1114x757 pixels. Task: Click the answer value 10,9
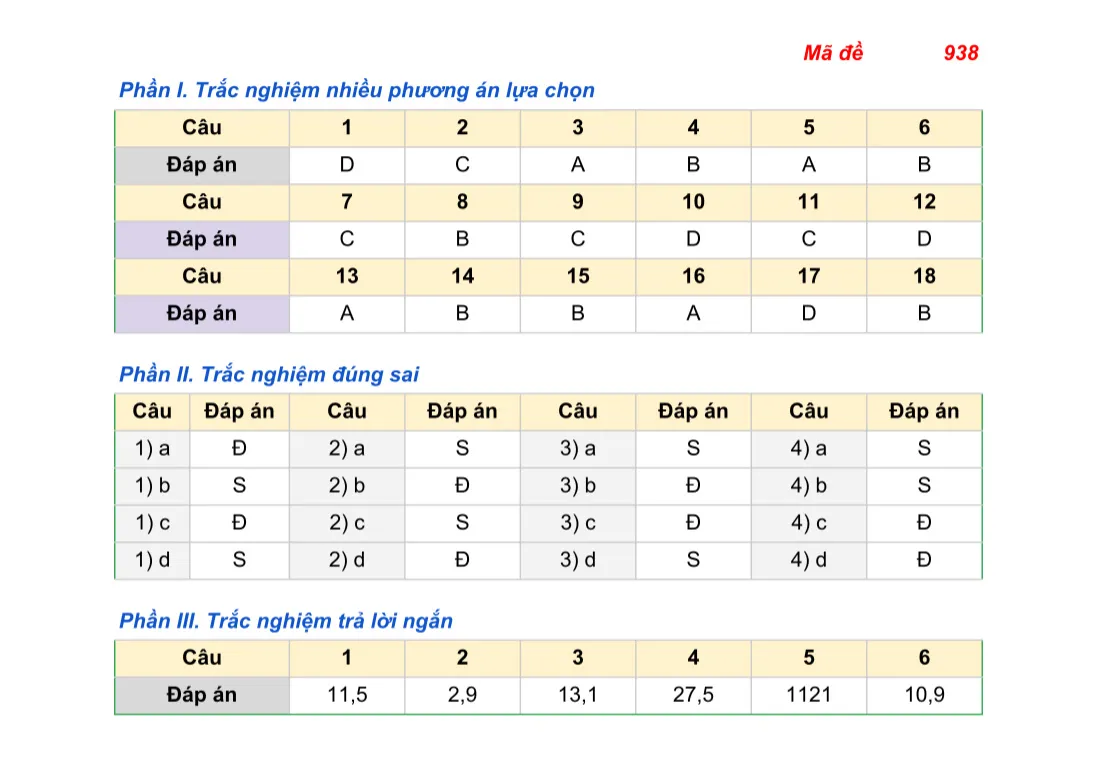coord(924,695)
